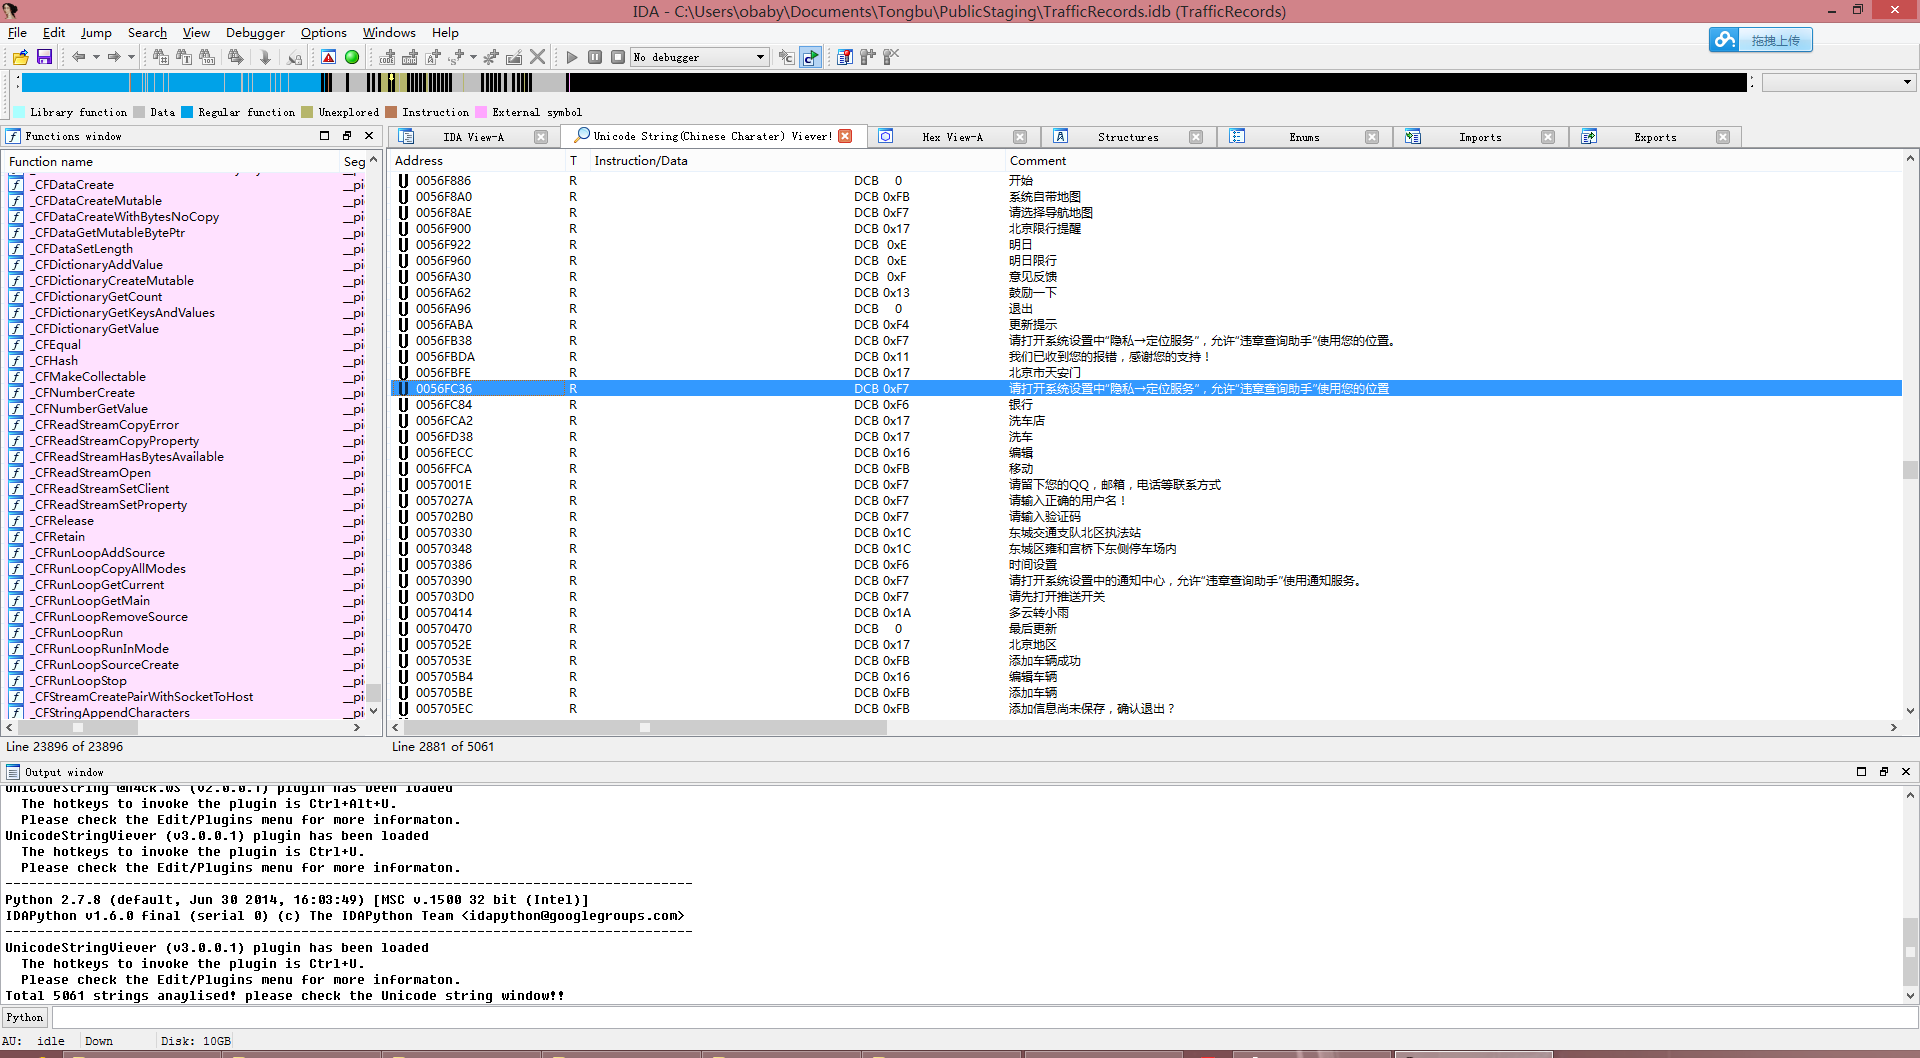
Task: Select the highlighted row 0056FC36
Action: pyautogui.click(x=1146, y=389)
